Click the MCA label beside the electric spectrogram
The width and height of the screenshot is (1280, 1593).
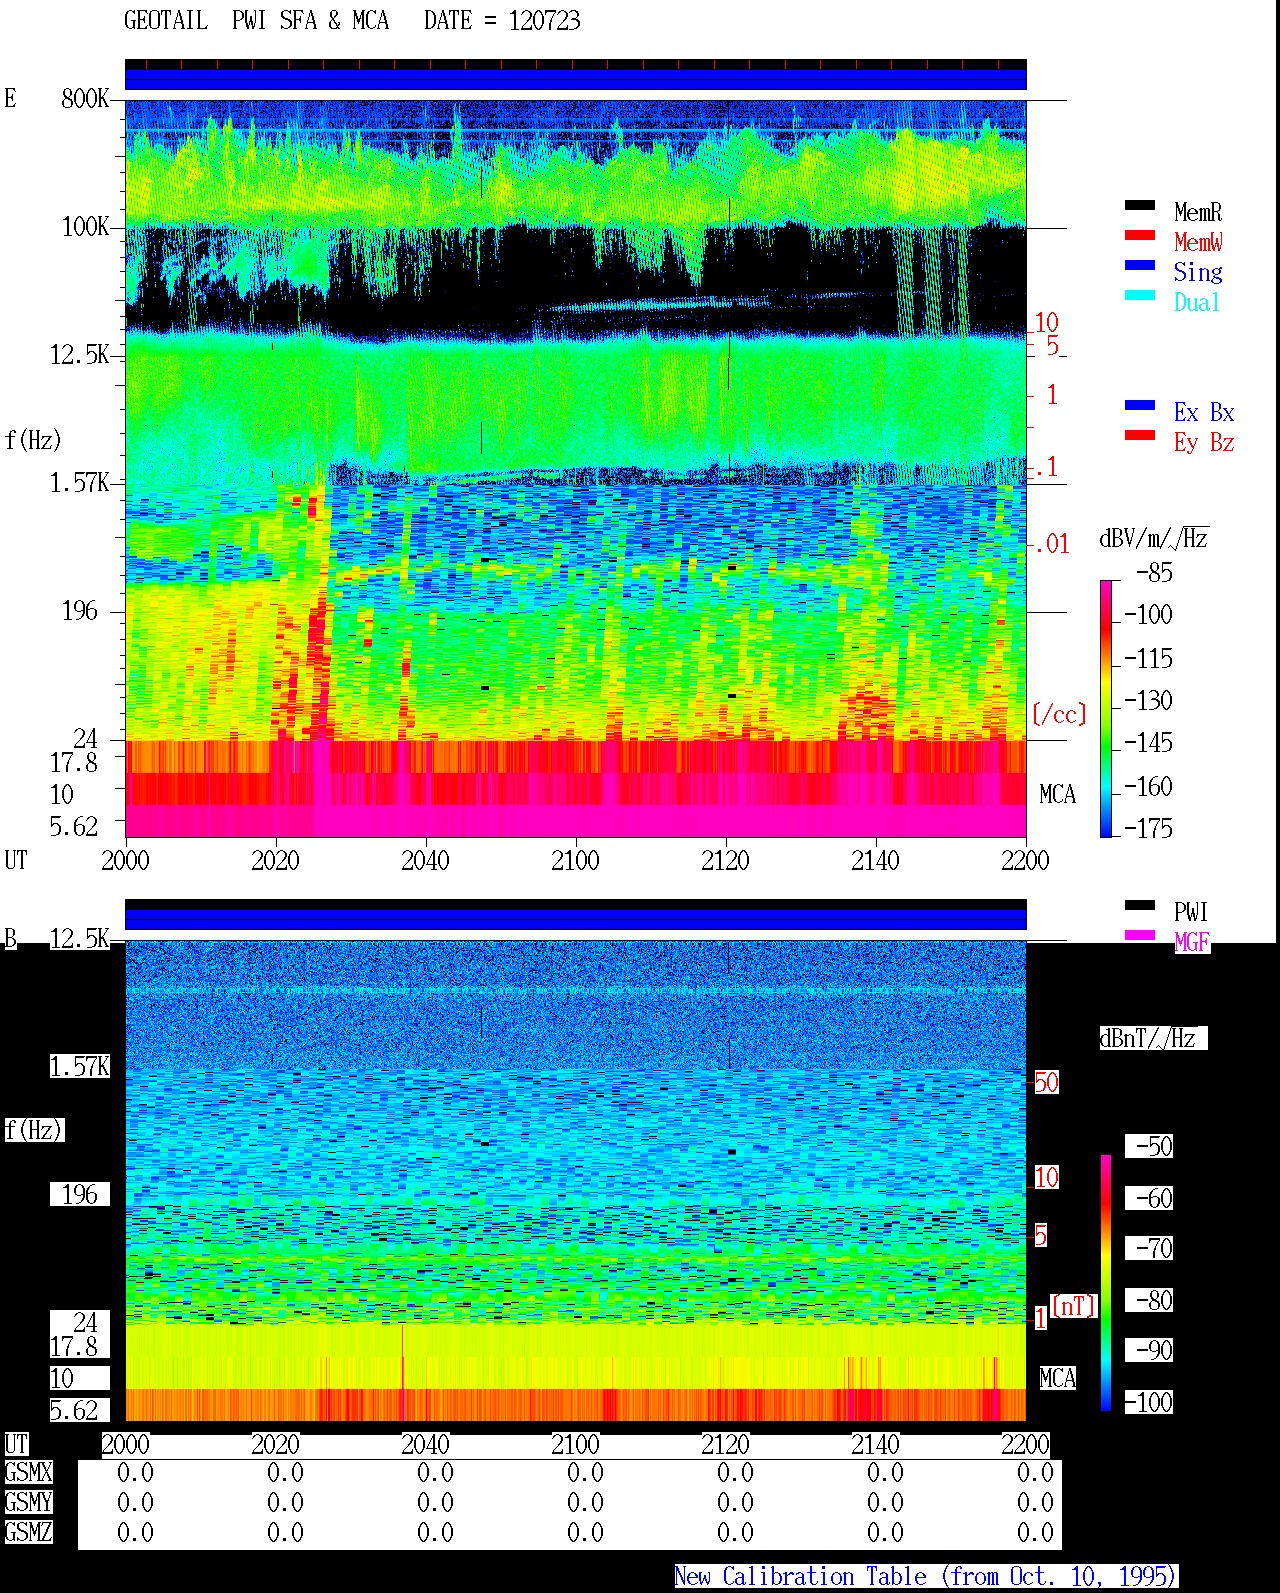point(1057,795)
